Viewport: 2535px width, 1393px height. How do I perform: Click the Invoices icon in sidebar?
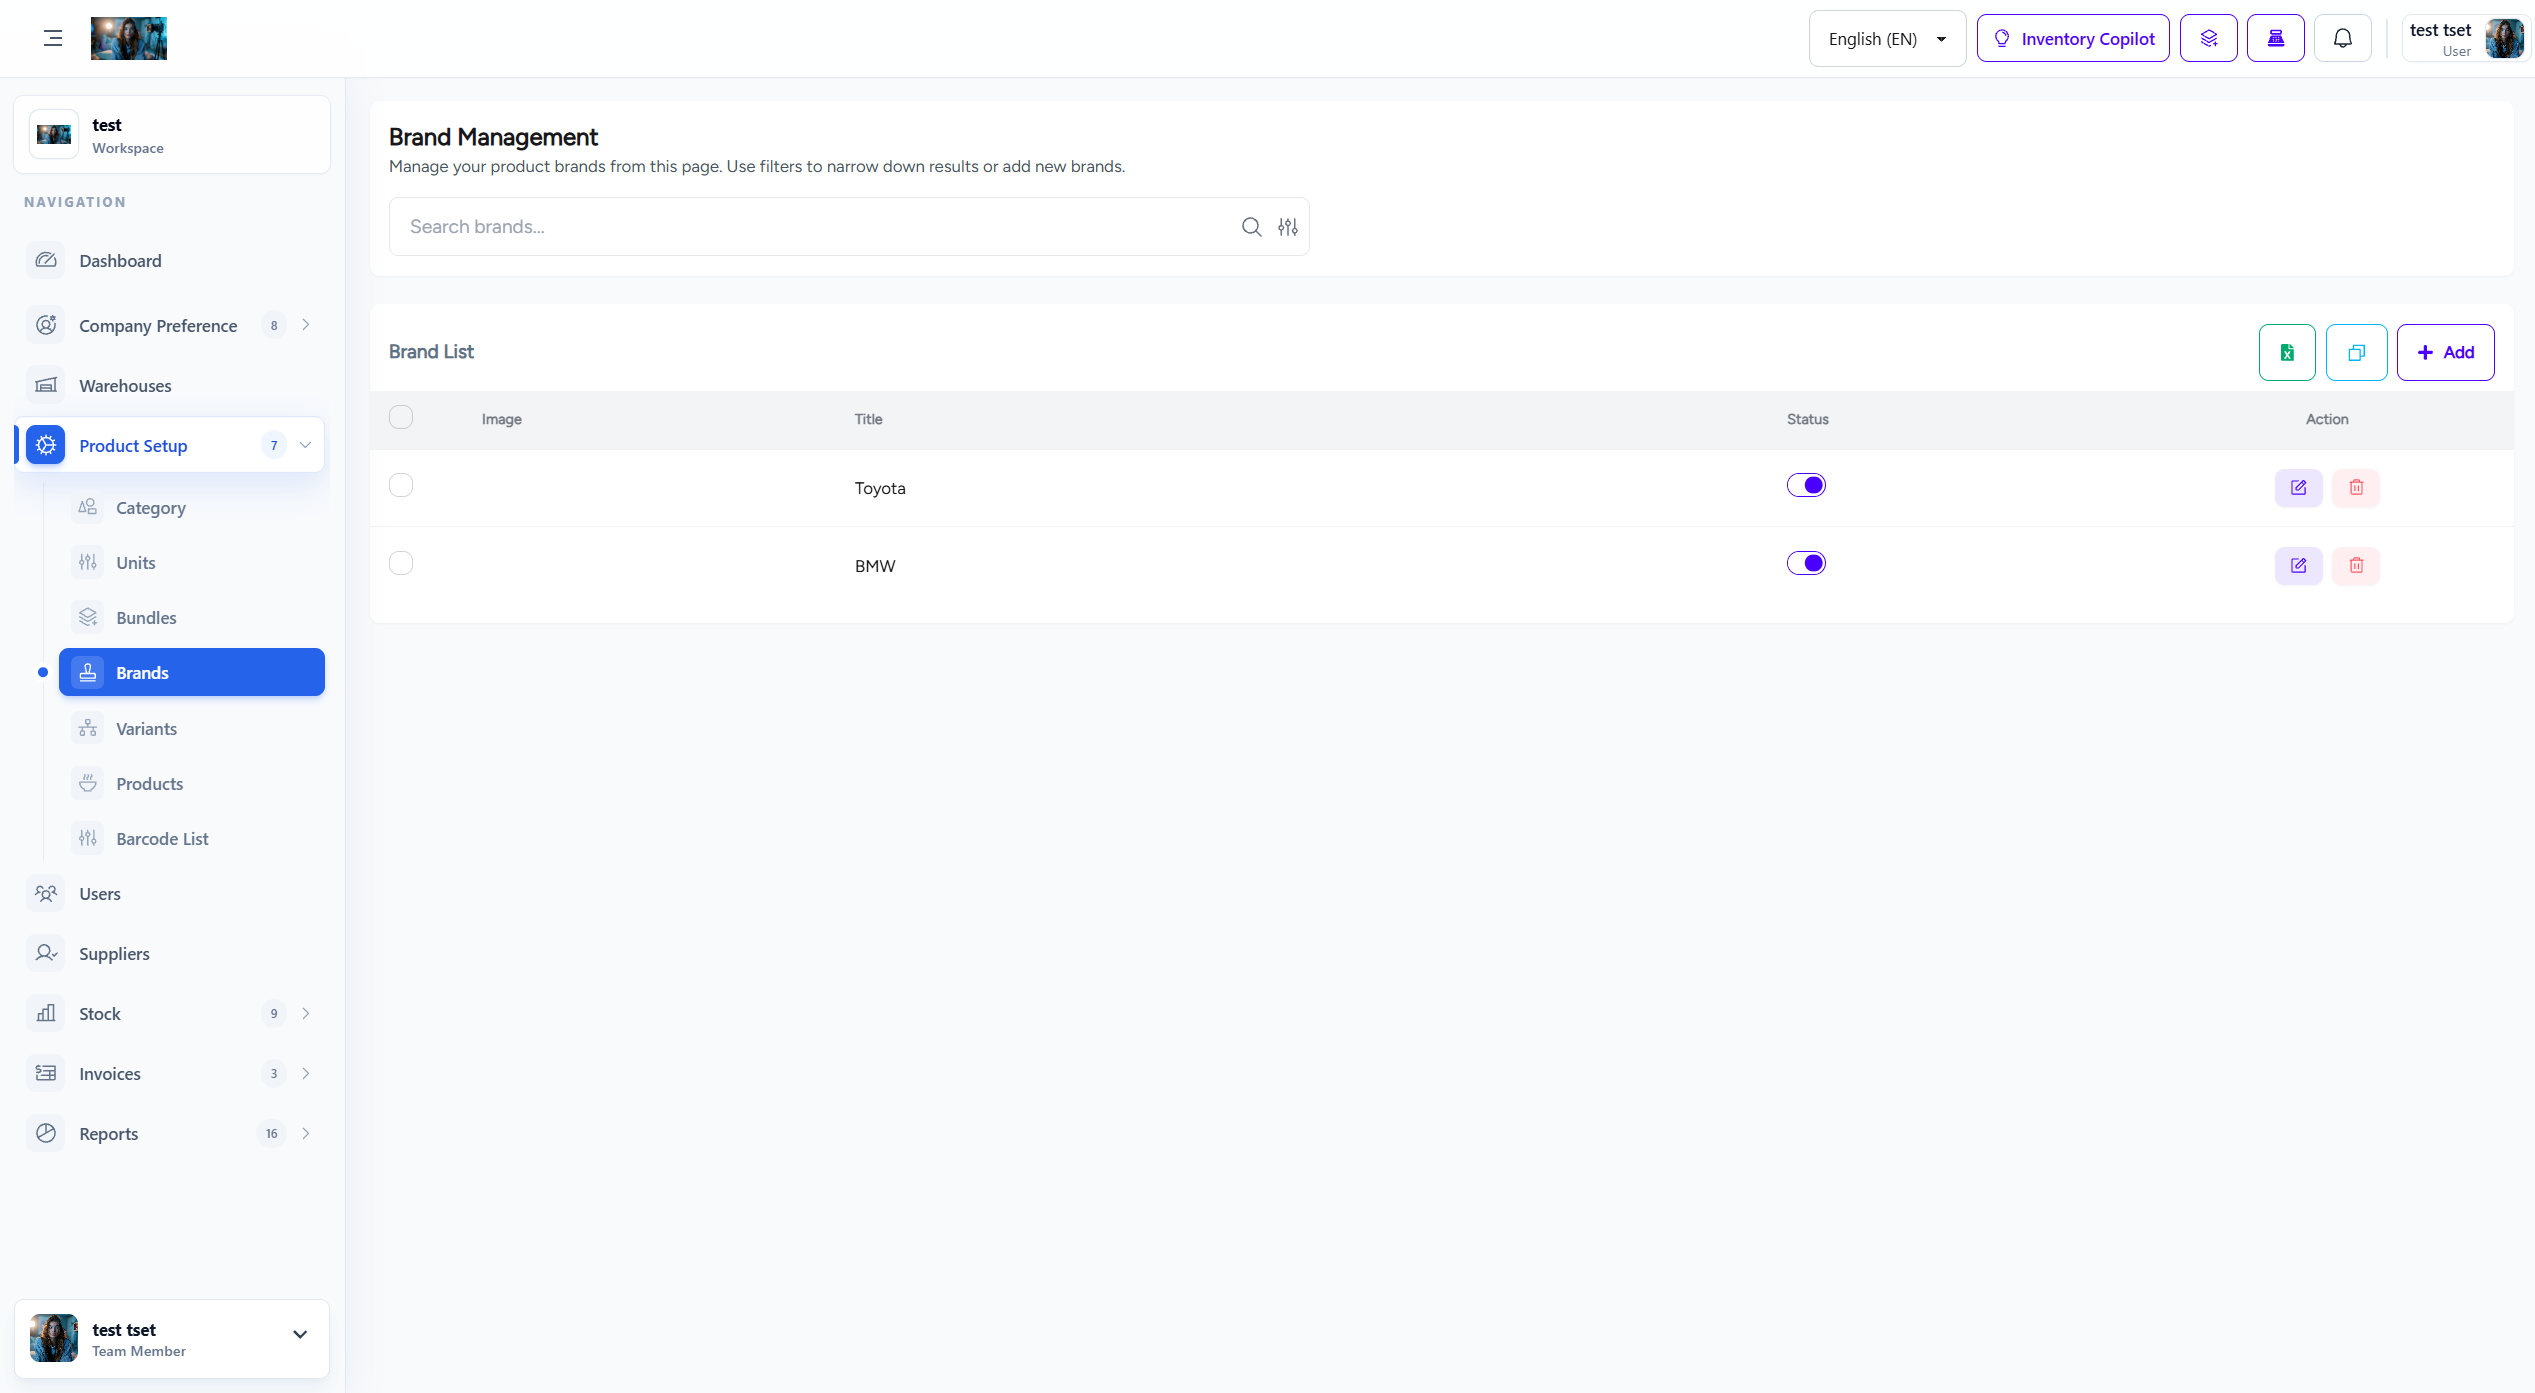46,1073
